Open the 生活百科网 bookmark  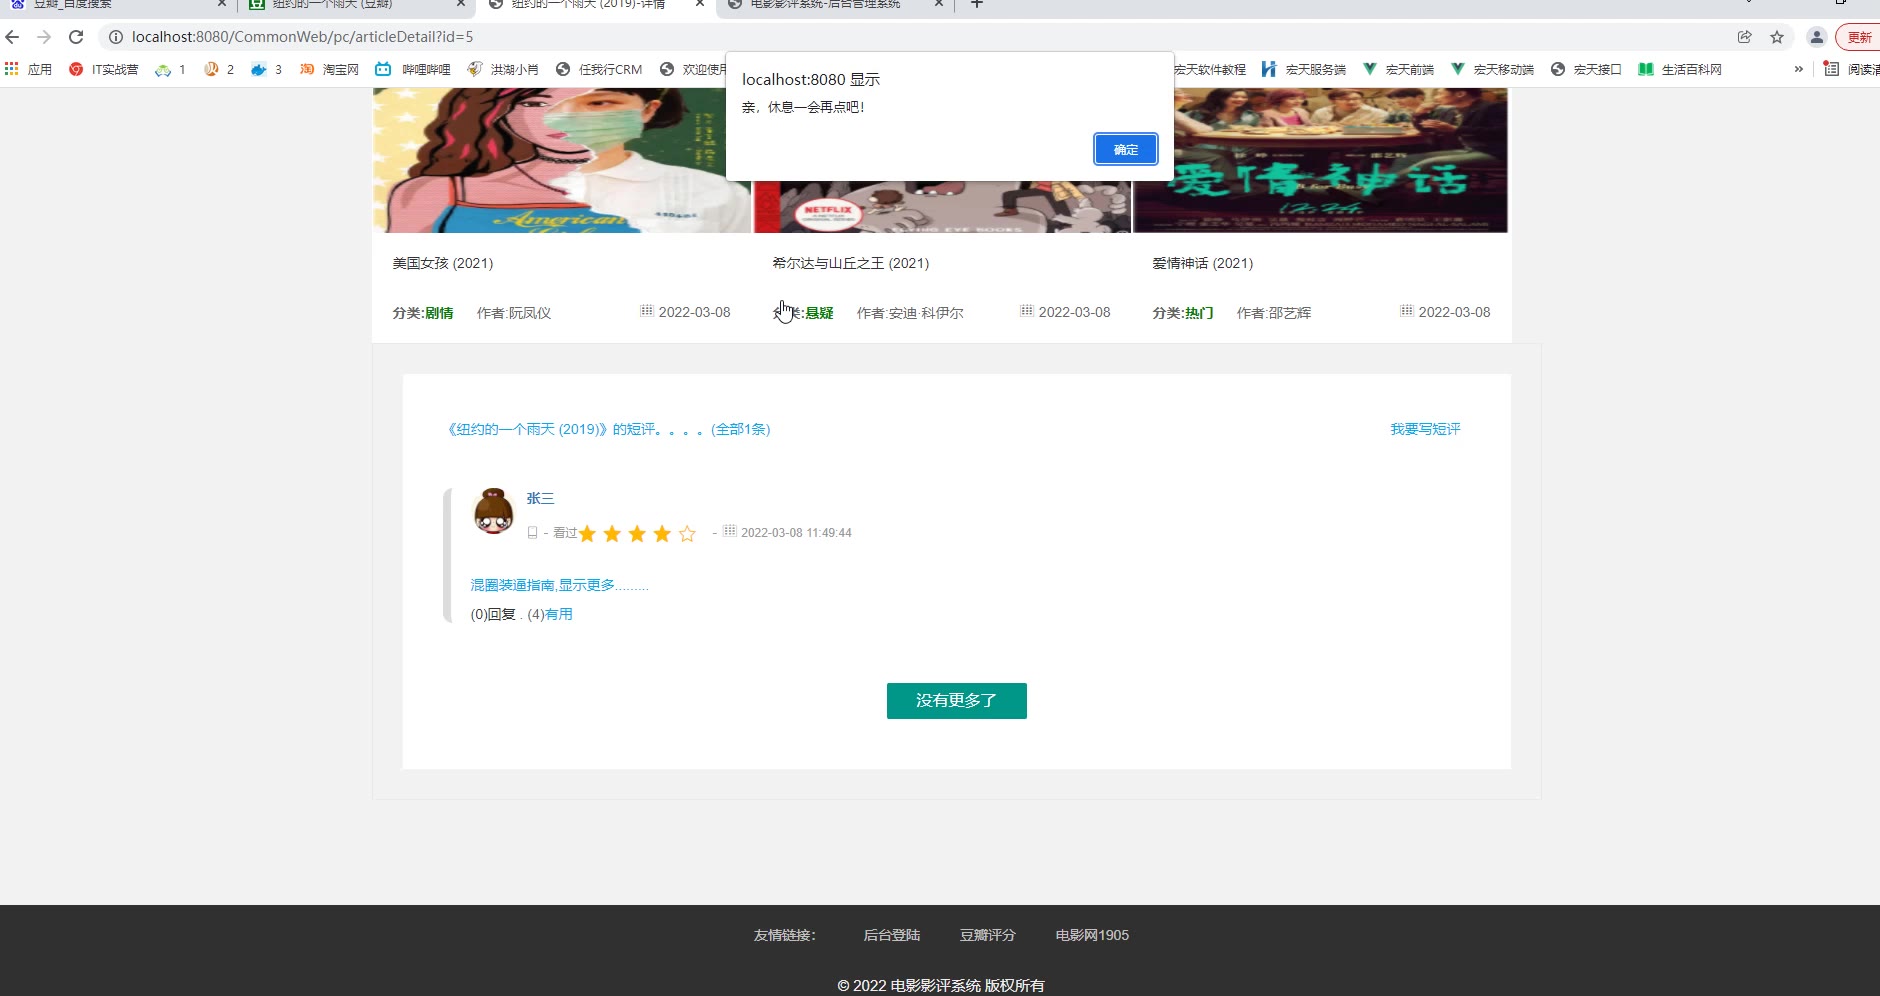tap(1680, 69)
